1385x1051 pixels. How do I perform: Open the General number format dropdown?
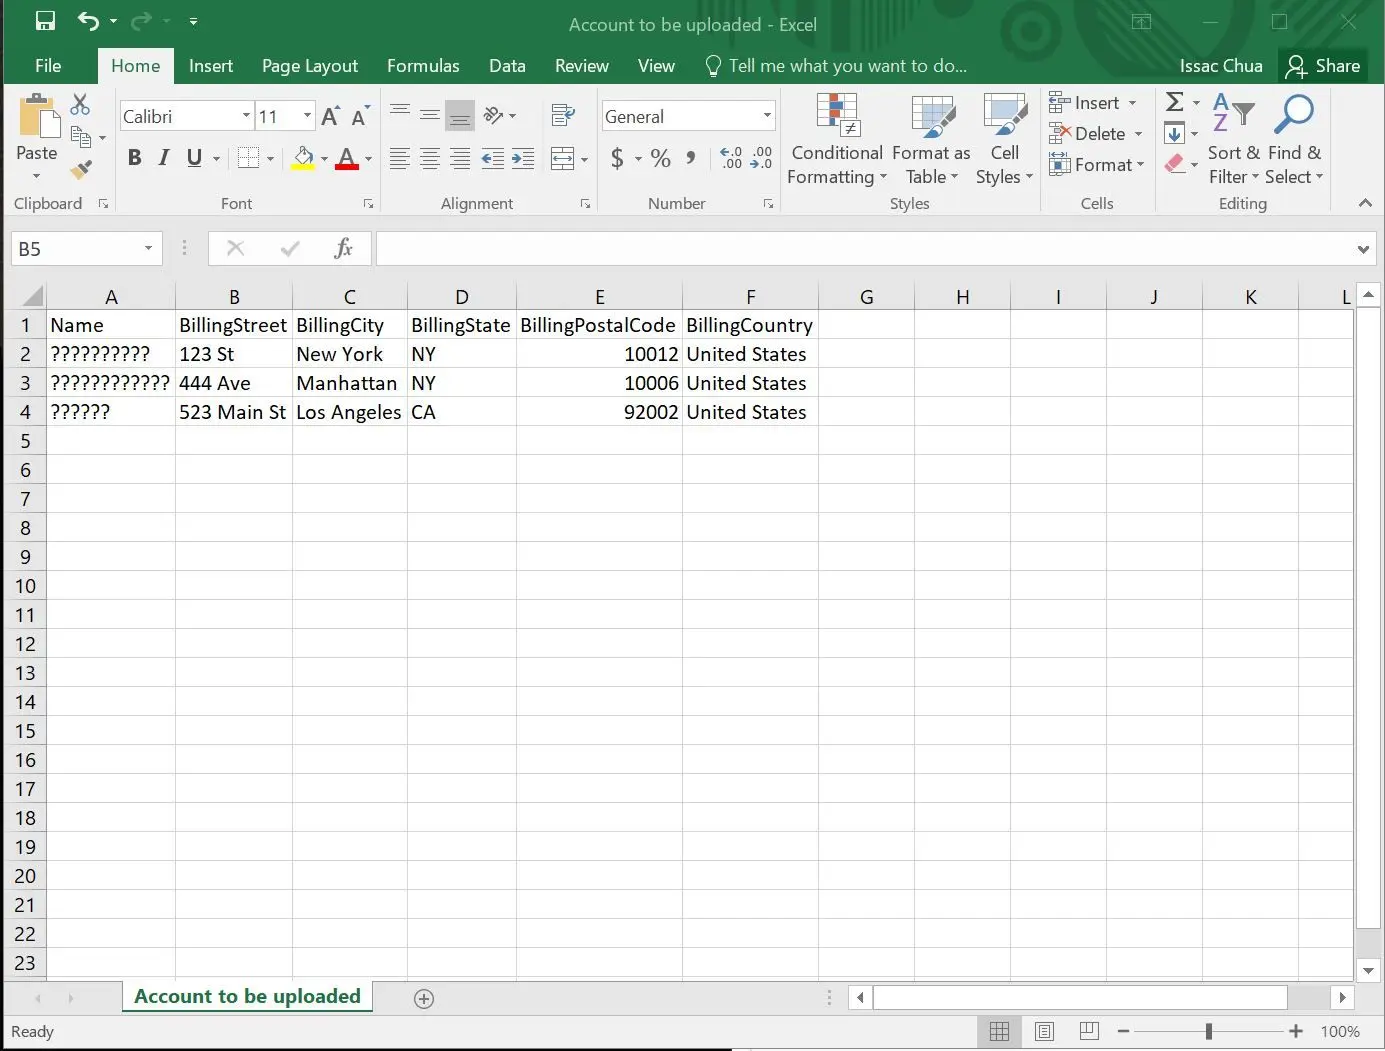pyautogui.click(x=767, y=116)
